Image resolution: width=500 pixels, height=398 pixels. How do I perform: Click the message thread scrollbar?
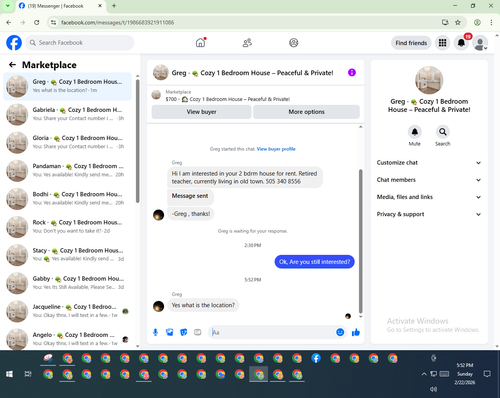click(x=360, y=241)
